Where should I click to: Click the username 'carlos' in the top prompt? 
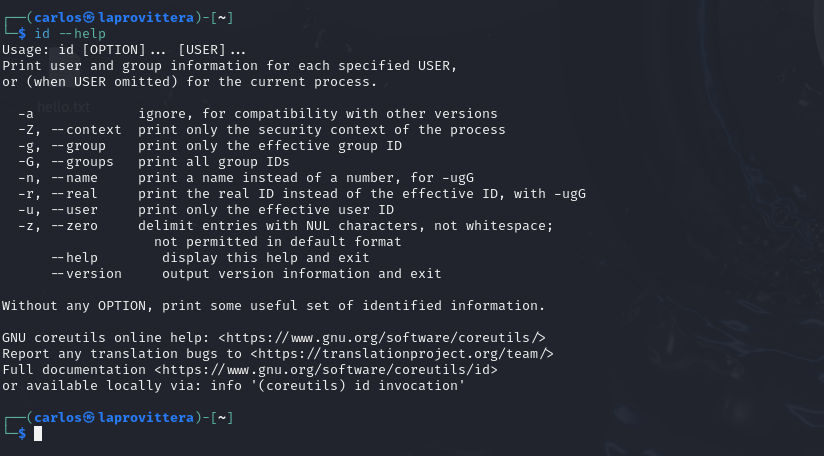58,18
